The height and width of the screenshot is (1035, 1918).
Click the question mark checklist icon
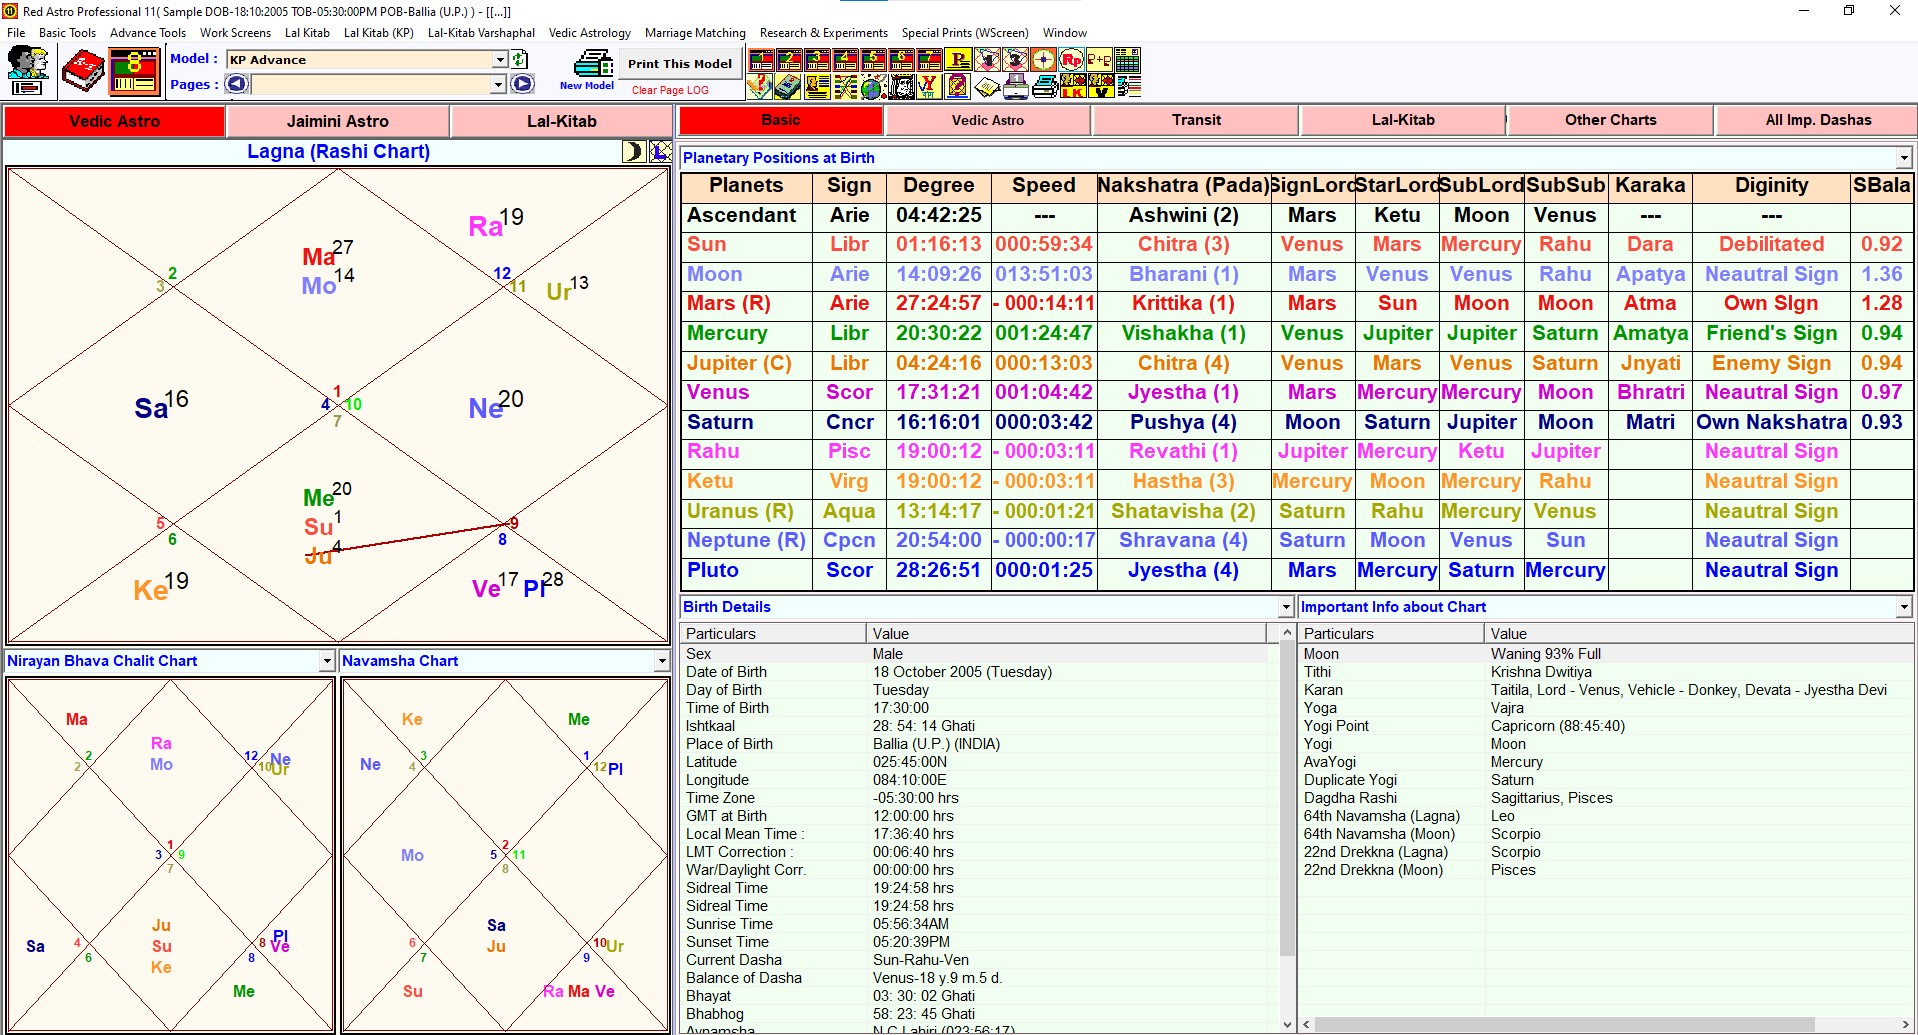(x=760, y=87)
